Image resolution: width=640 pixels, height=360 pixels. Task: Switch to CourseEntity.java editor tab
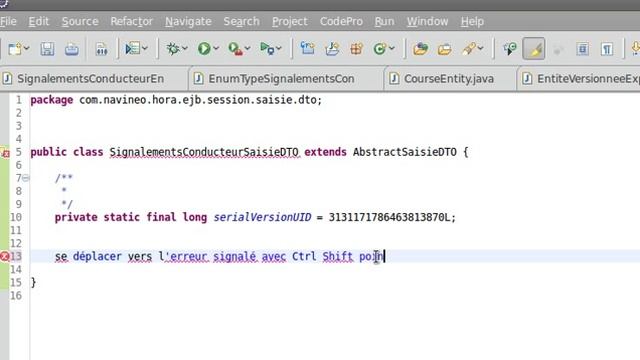449,78
